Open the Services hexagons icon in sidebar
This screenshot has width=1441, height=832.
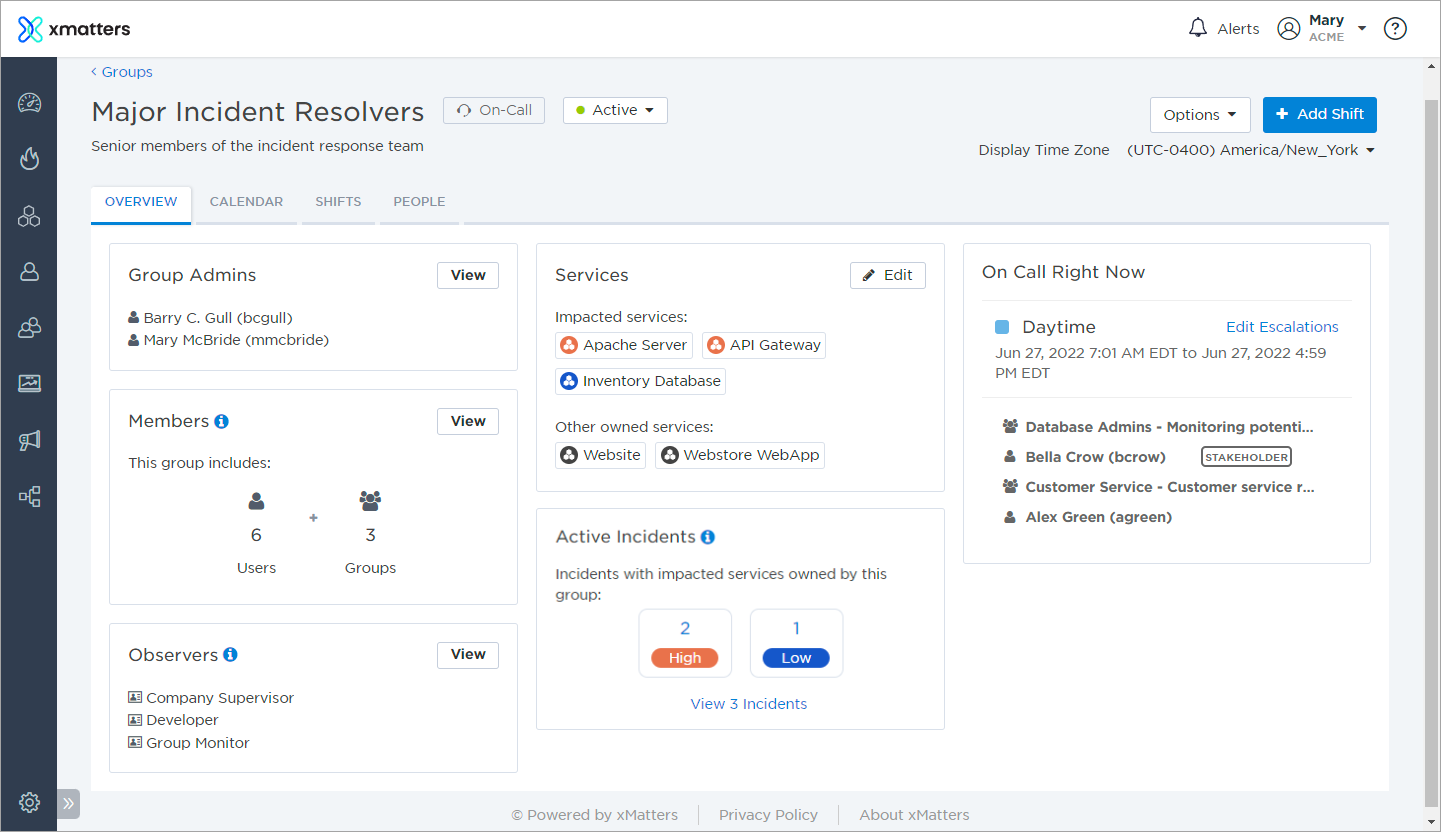click(x=29, y=215)
